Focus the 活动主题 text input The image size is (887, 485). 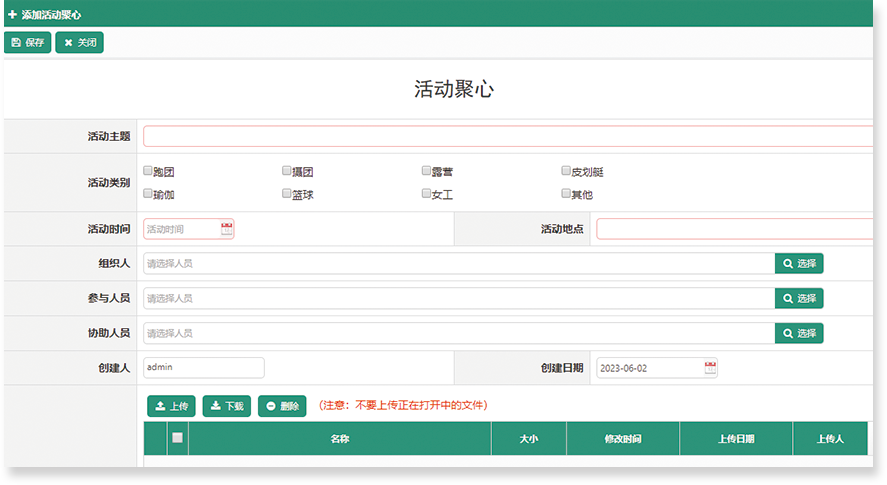click(507, 136)
